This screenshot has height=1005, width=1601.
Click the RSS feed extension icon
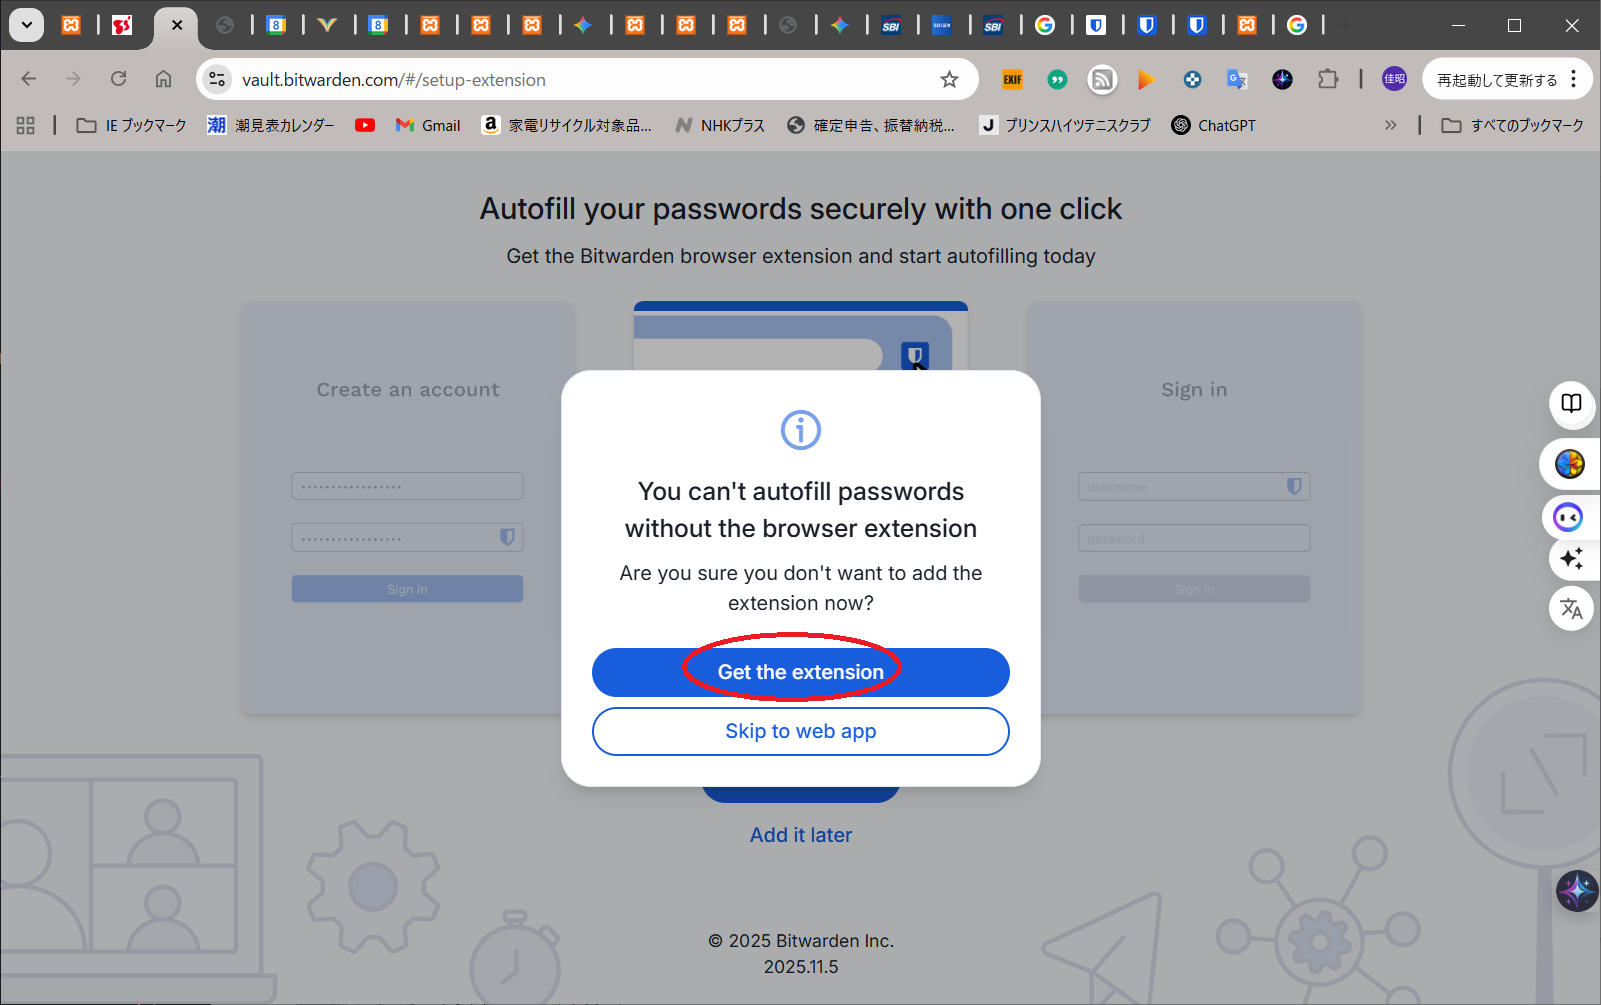click(1102, 80)
